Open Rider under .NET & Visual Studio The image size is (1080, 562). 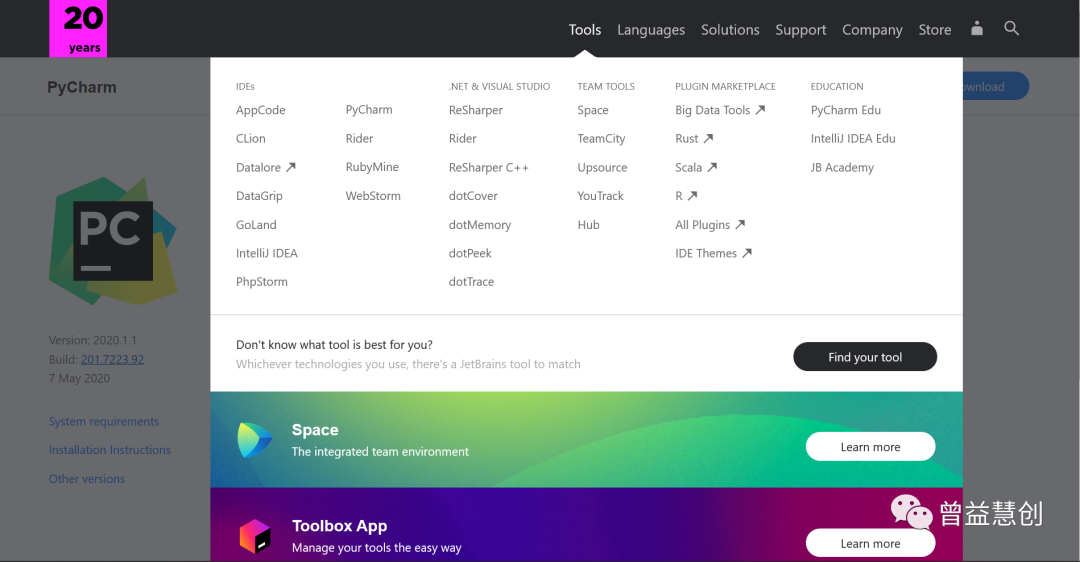[x=462, y=138]
